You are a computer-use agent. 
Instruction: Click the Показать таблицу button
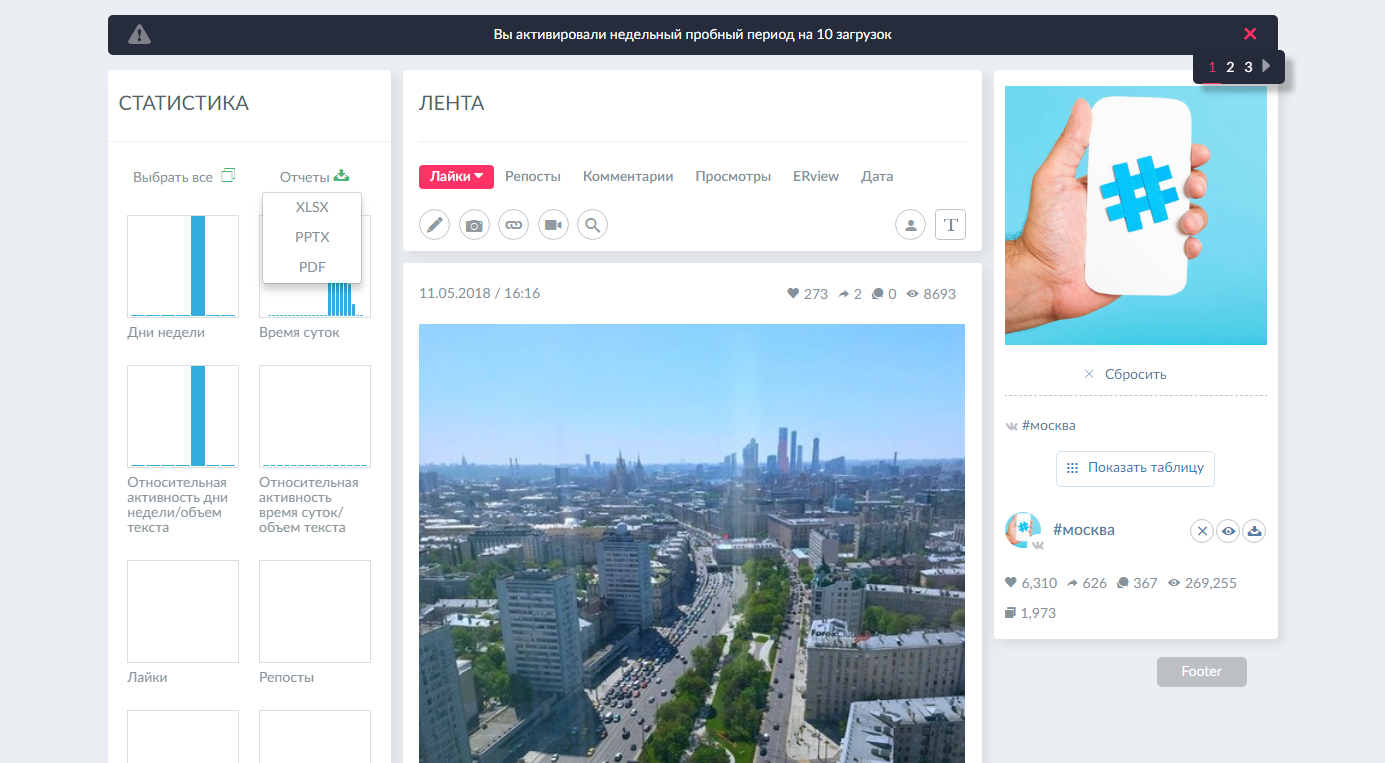click(1135, 468)
